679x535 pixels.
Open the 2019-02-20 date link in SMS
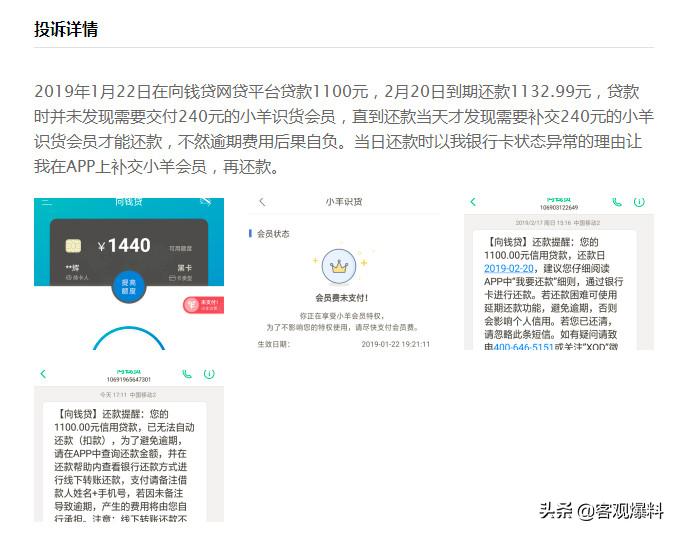[508, 268]
